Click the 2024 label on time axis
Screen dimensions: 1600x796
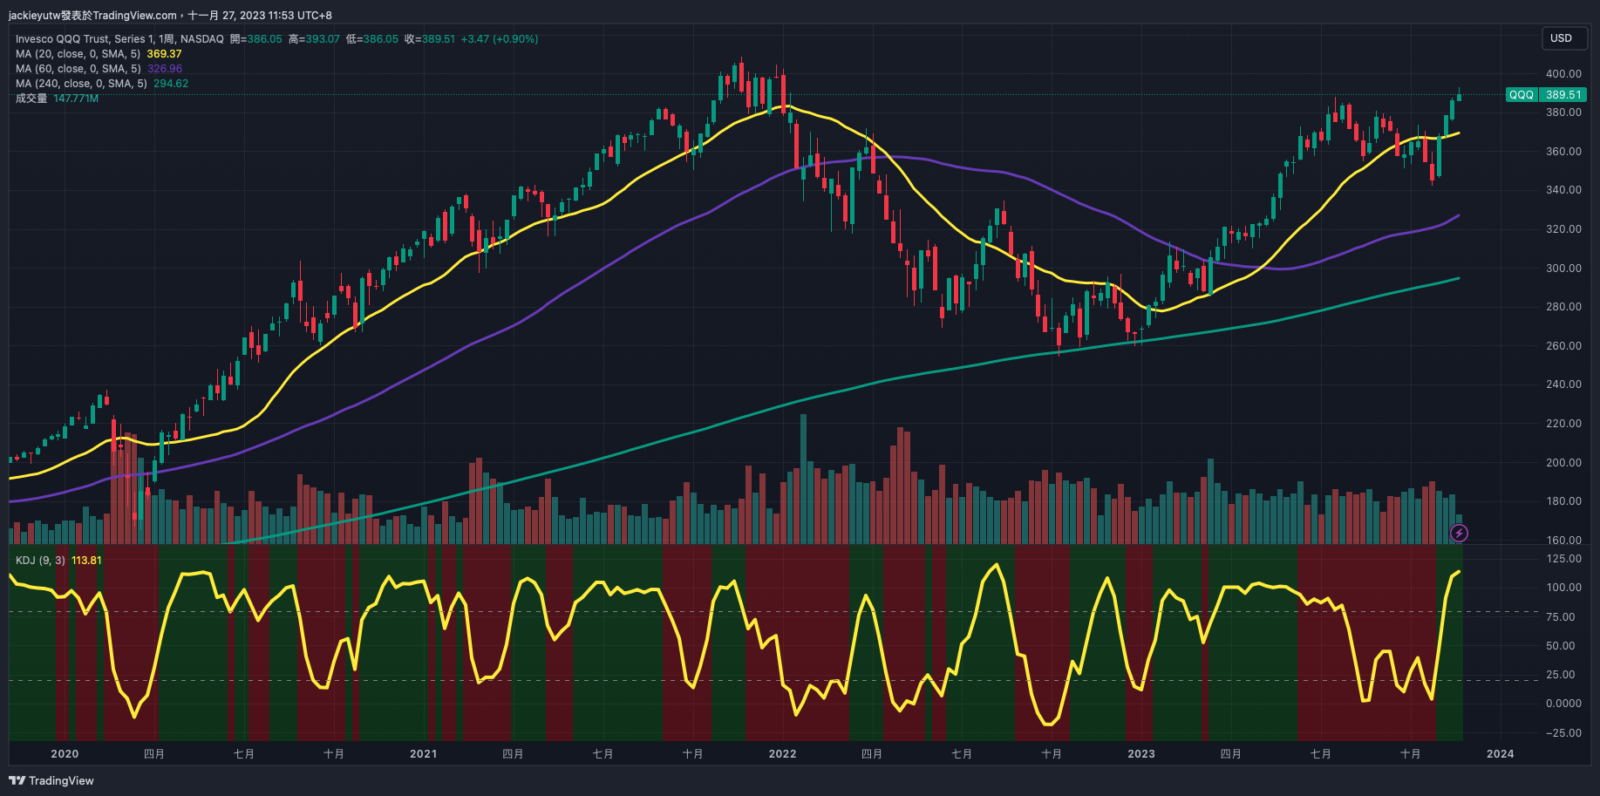[x=1499, y=754]
